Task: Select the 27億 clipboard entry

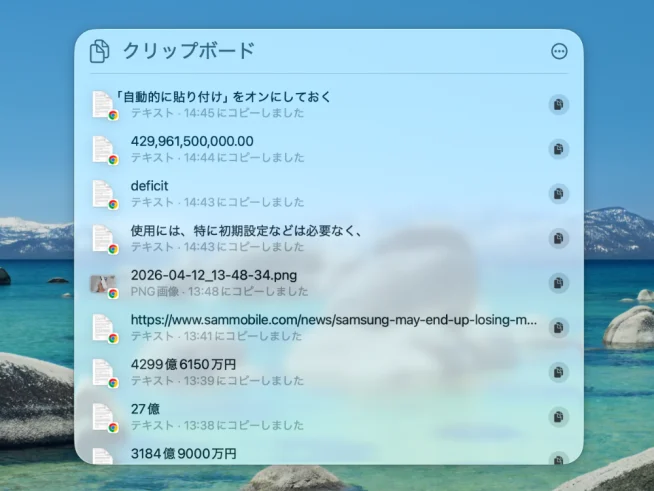Action: click(145, 409)
